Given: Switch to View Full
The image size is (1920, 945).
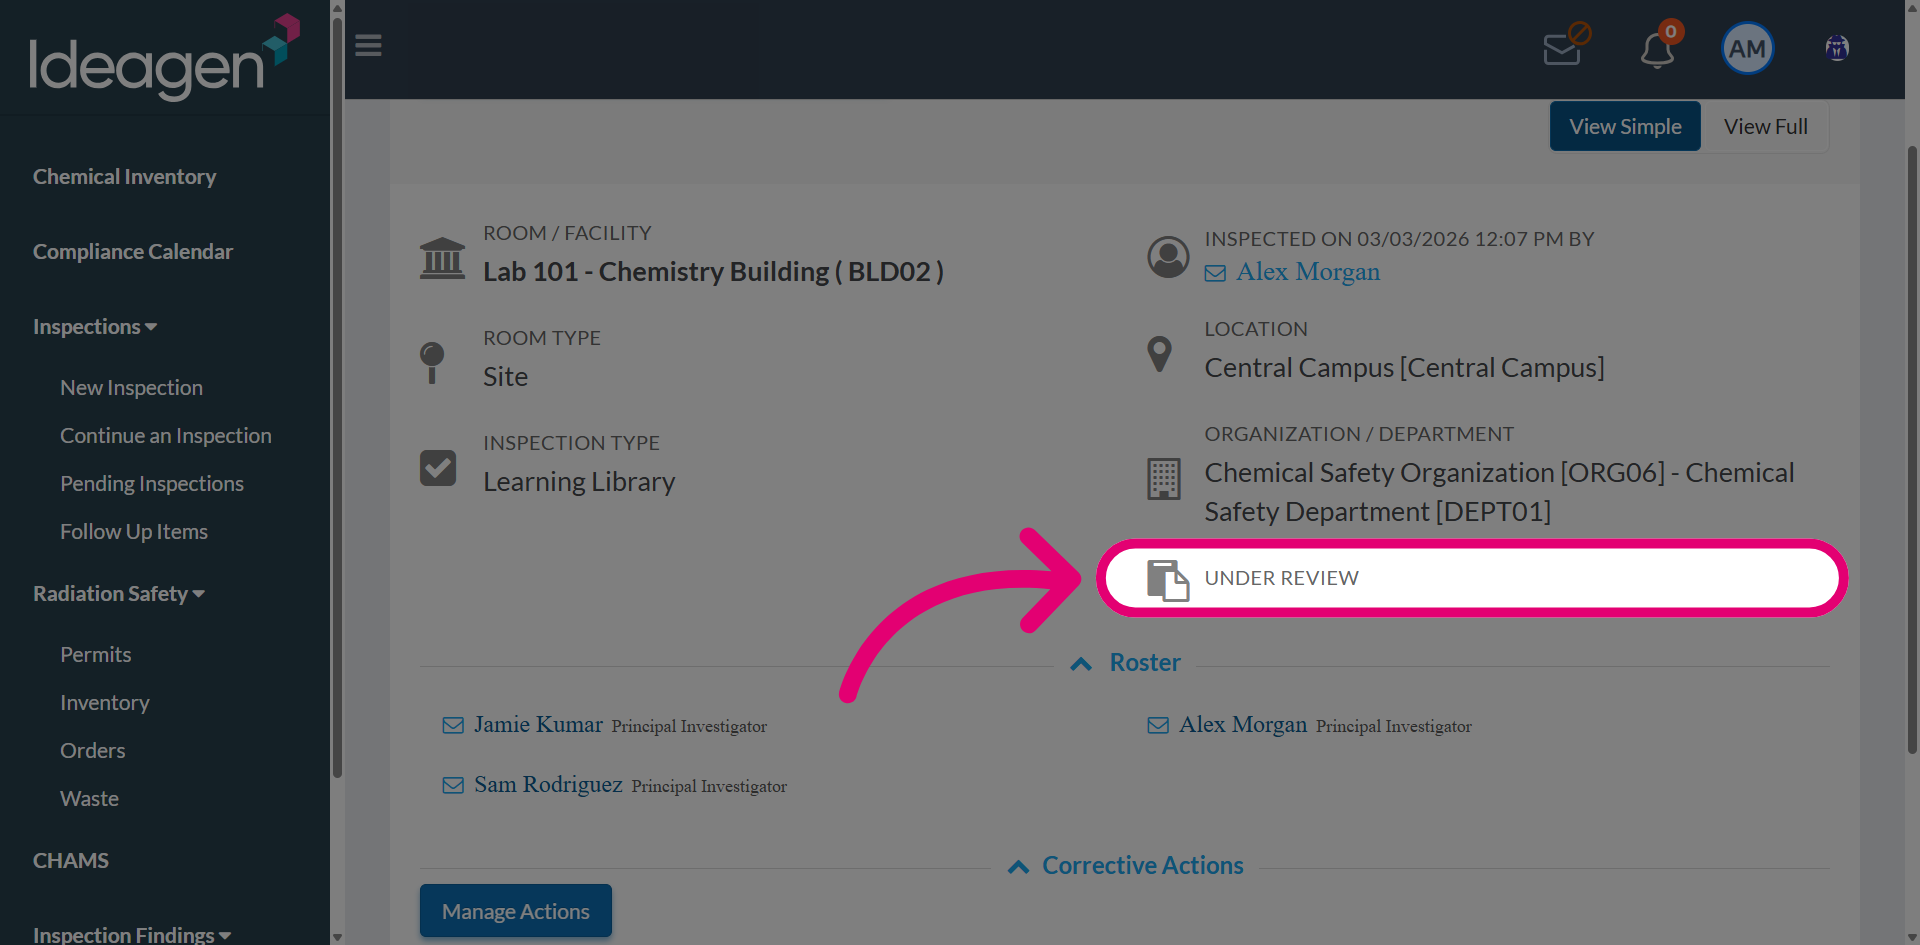Looking at the screenshot, I should pos(1766,126).
